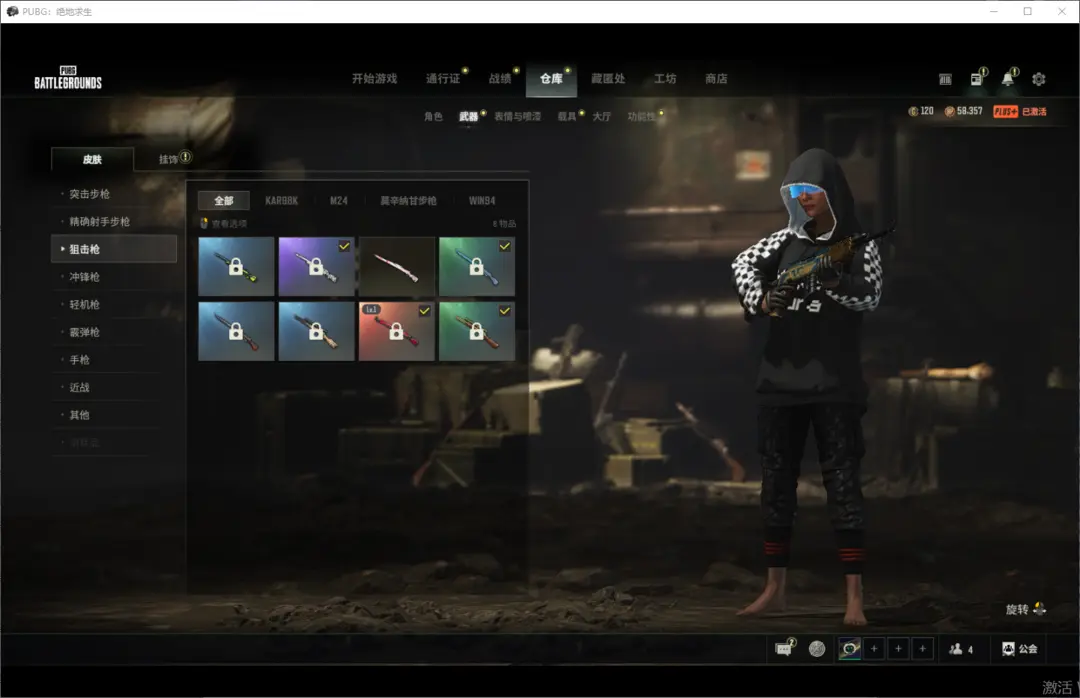Open the 战绩 career tab
The image size is (1080, 698).
pos(500,79)
